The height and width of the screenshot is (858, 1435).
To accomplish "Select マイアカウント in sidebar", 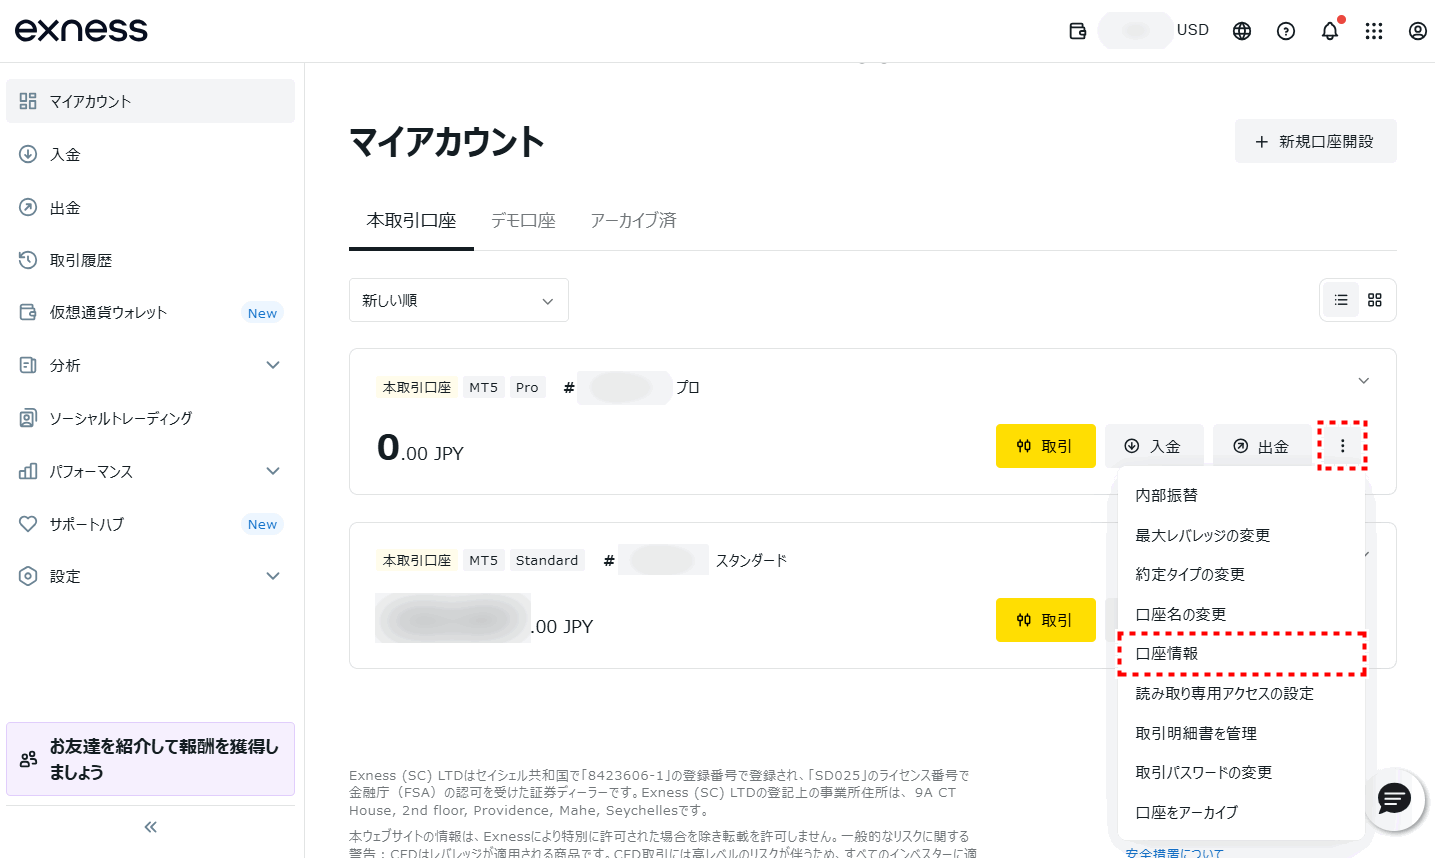I will (x=150, y=101).
